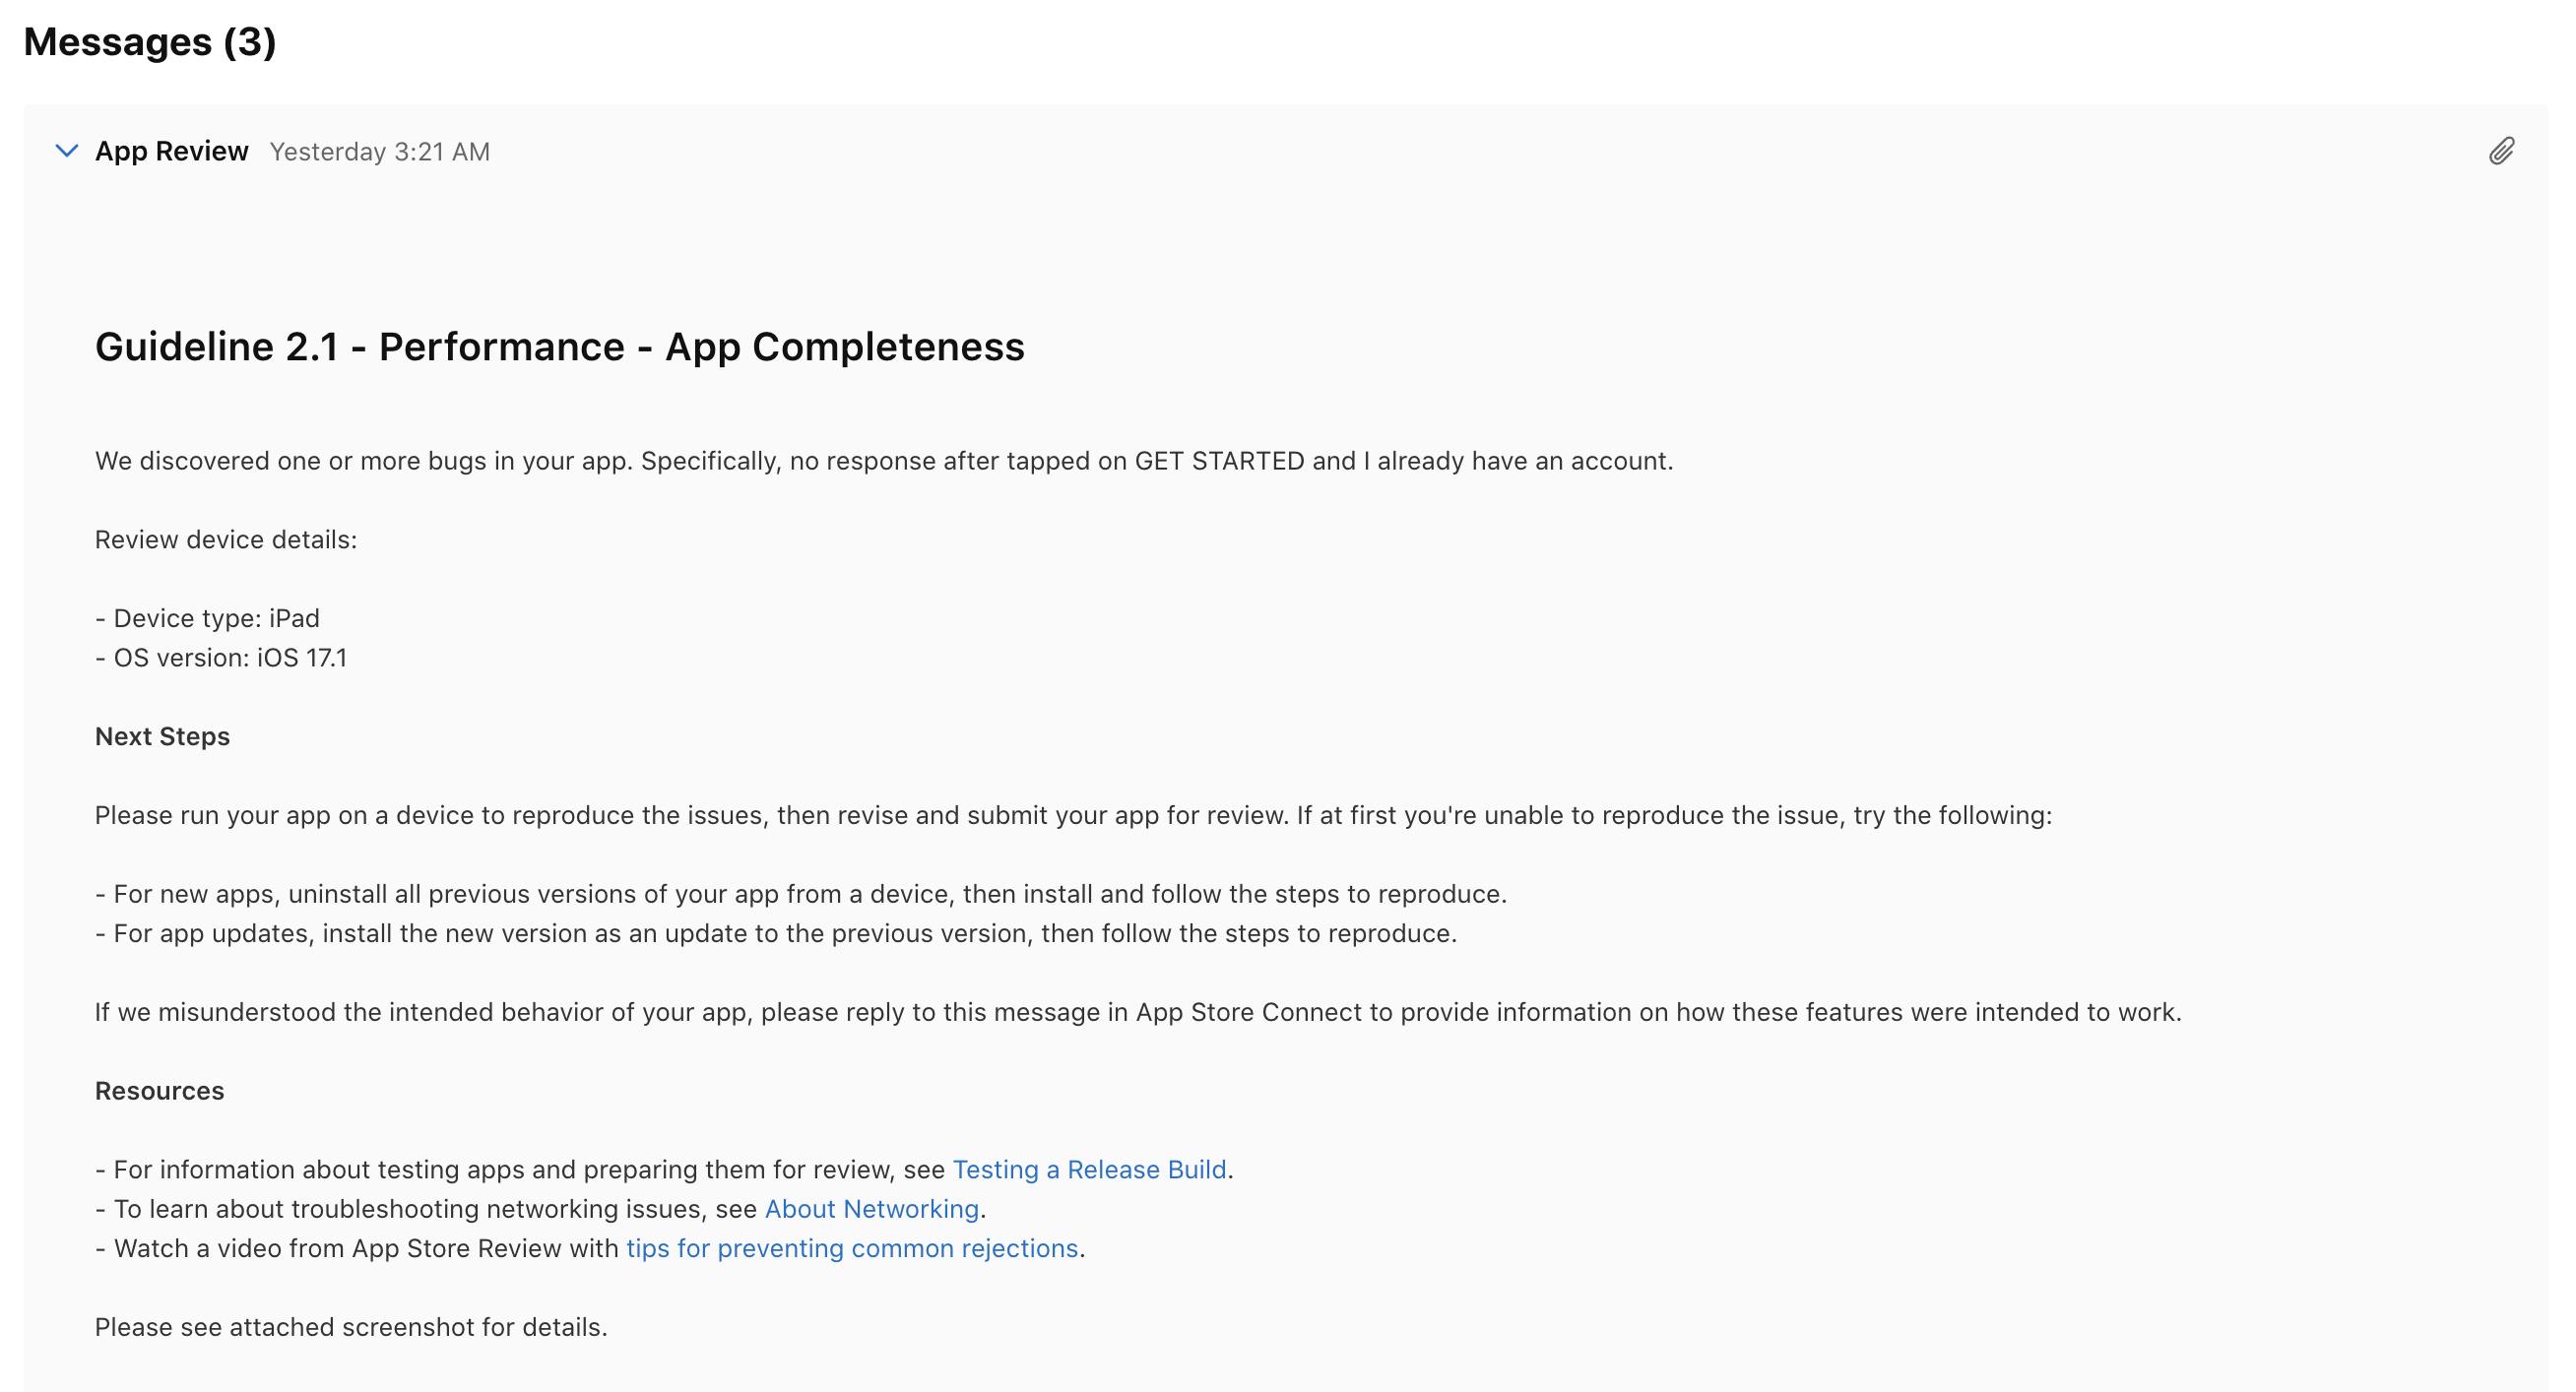The image size is (2576, 1392).
Task: Follow the About Networking link
Action: [871, 1209]
